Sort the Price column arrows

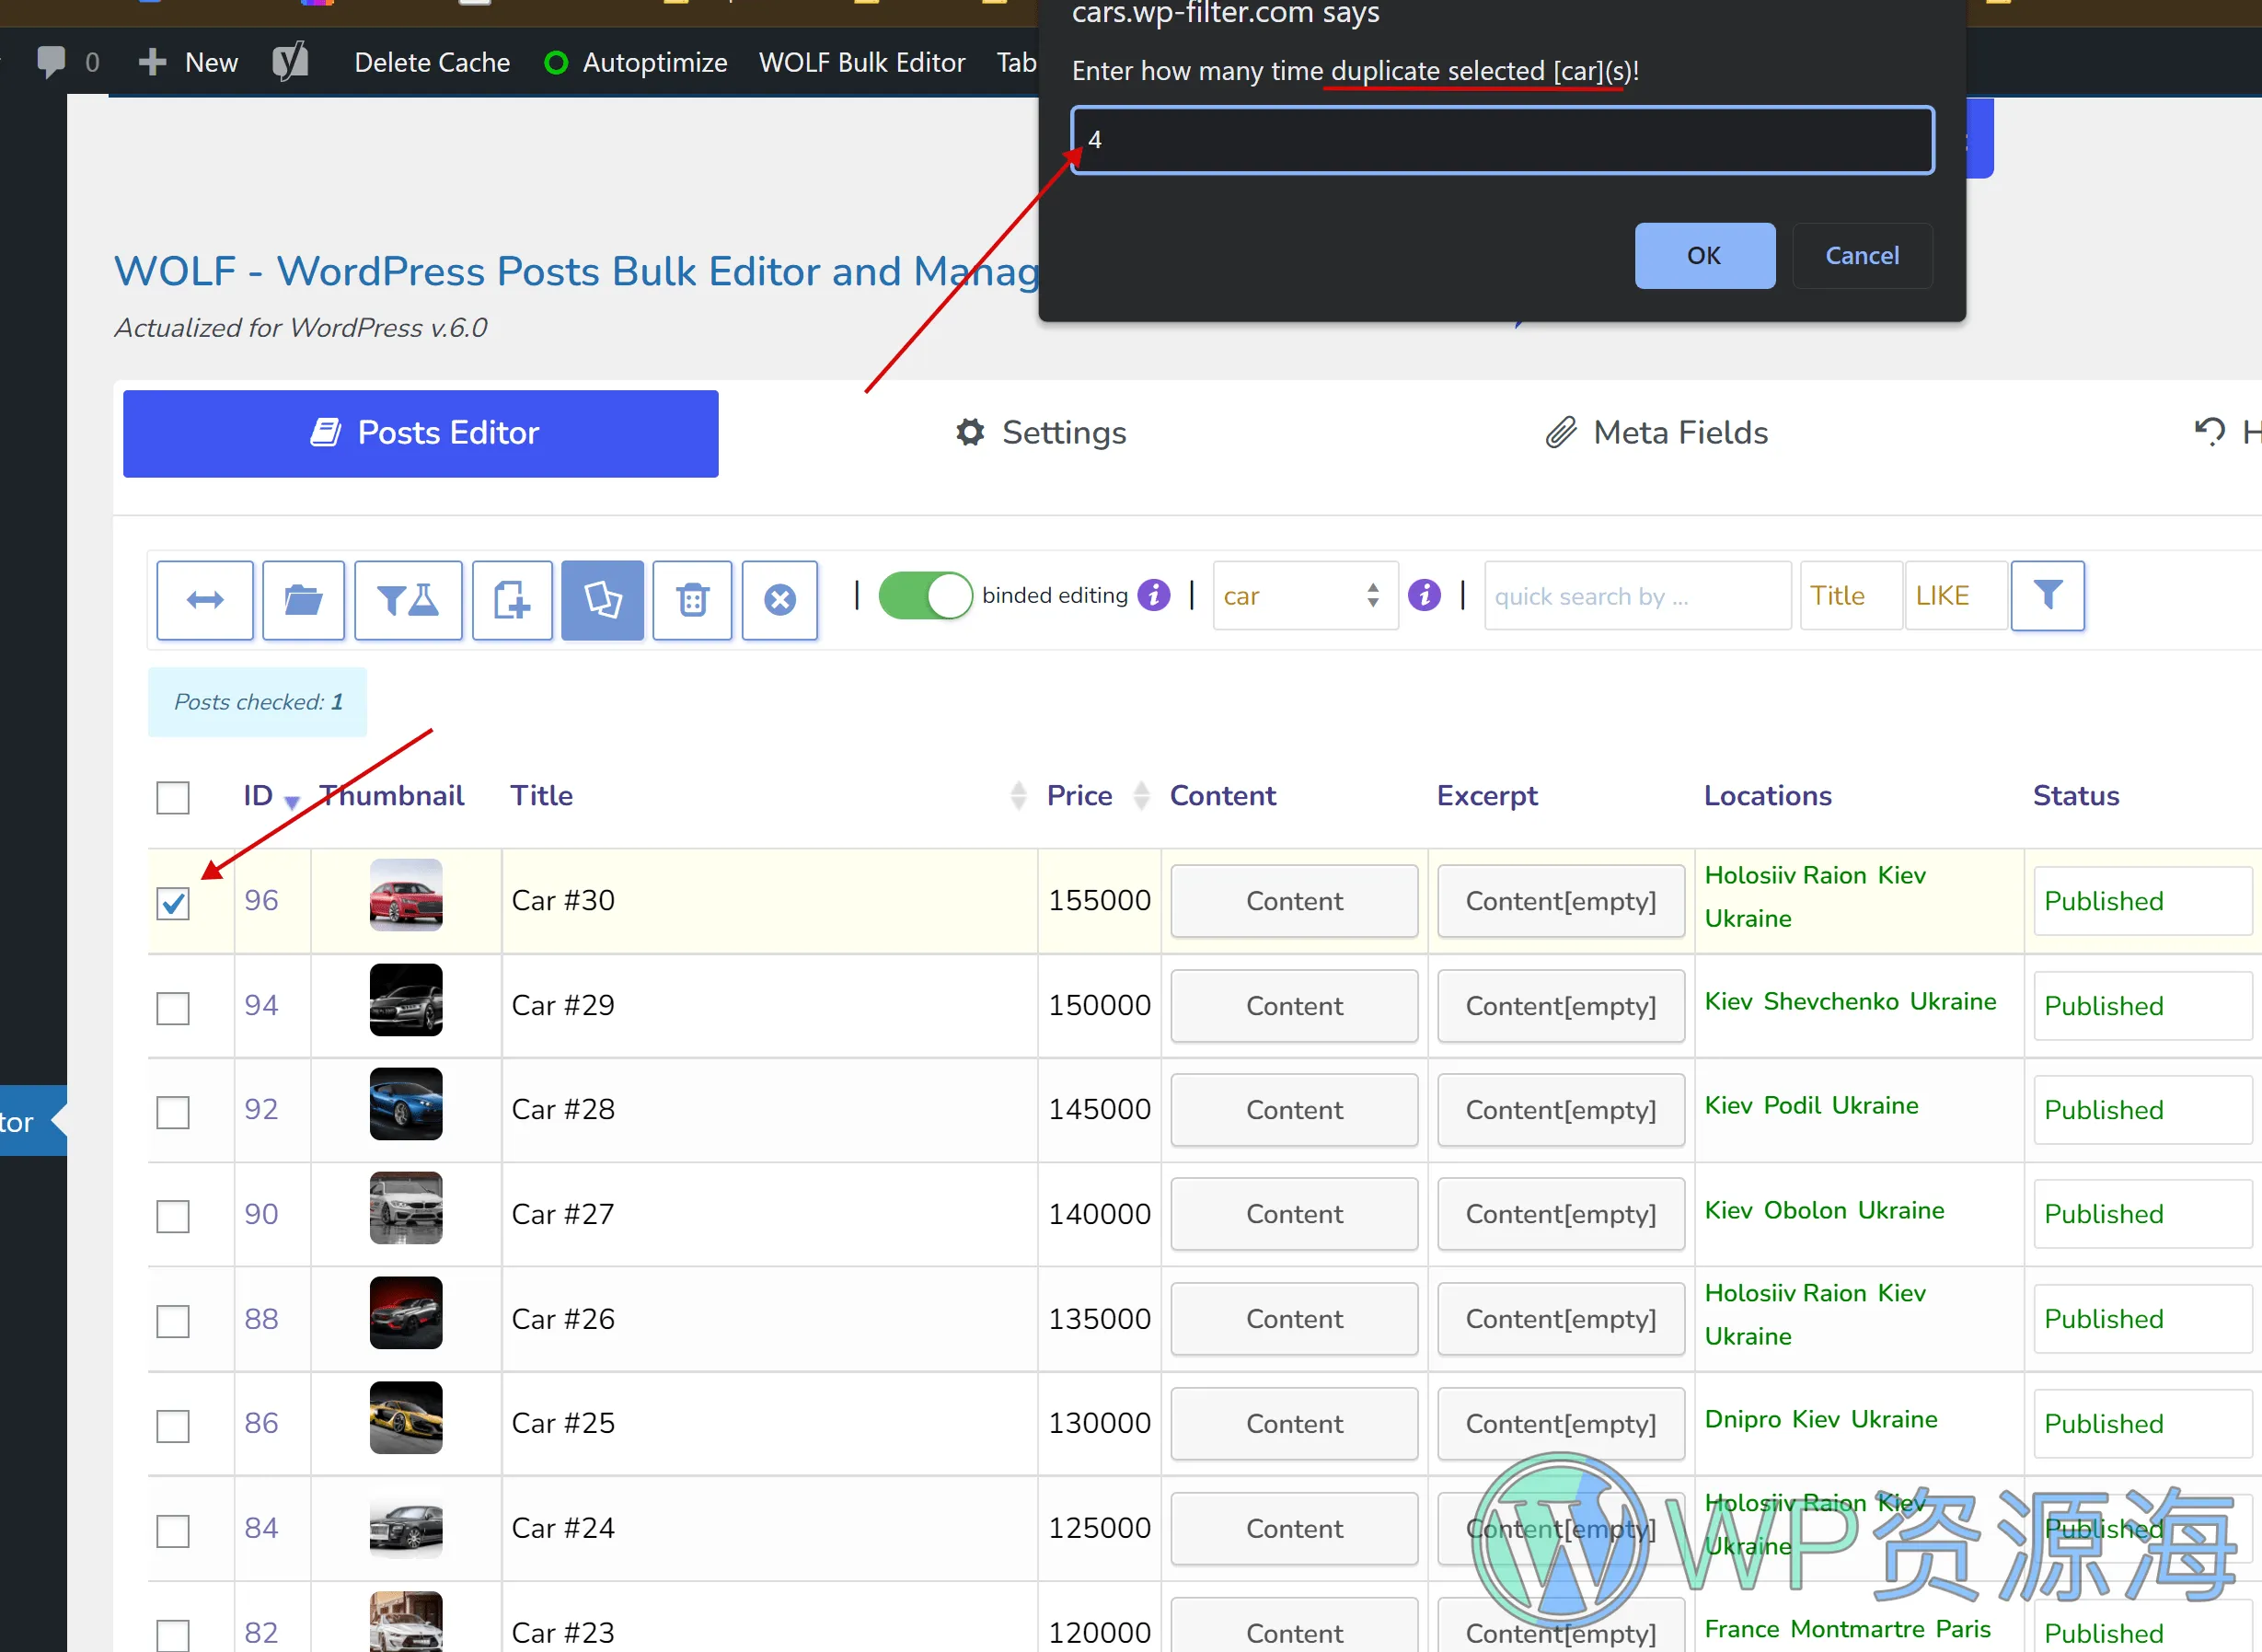[1141, 796]
